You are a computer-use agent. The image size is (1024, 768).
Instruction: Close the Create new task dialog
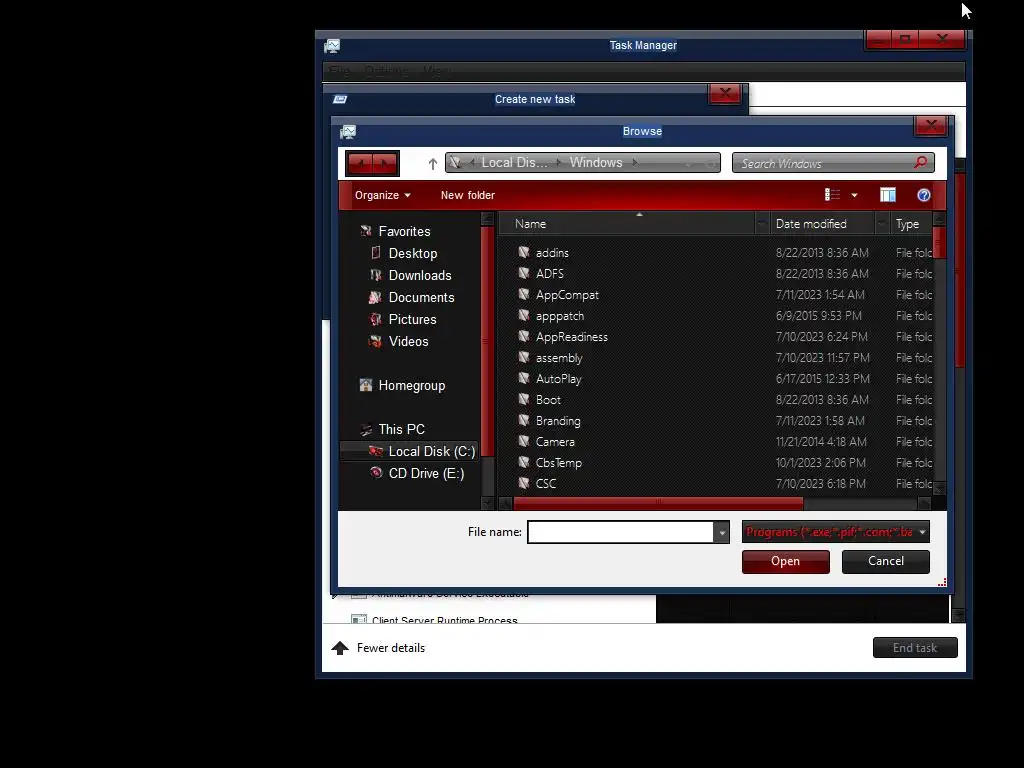point(725,94)
